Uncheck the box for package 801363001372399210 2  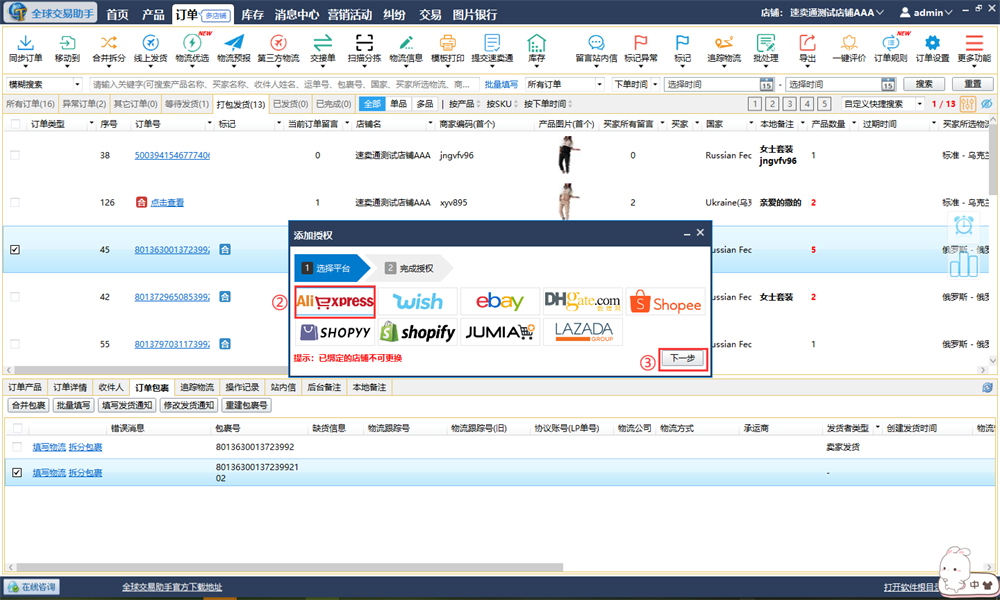click(x=17, y=472)
